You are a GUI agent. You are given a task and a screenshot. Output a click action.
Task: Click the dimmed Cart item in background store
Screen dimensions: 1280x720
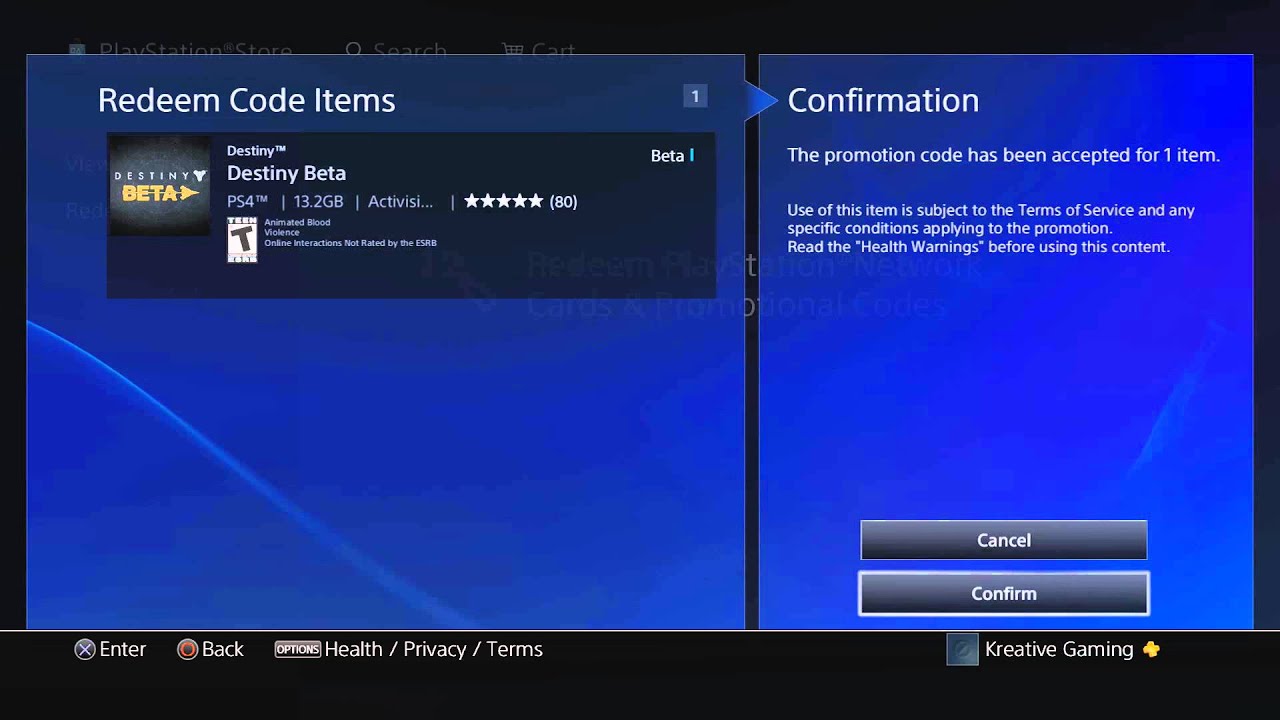click(x=538, y=50)
